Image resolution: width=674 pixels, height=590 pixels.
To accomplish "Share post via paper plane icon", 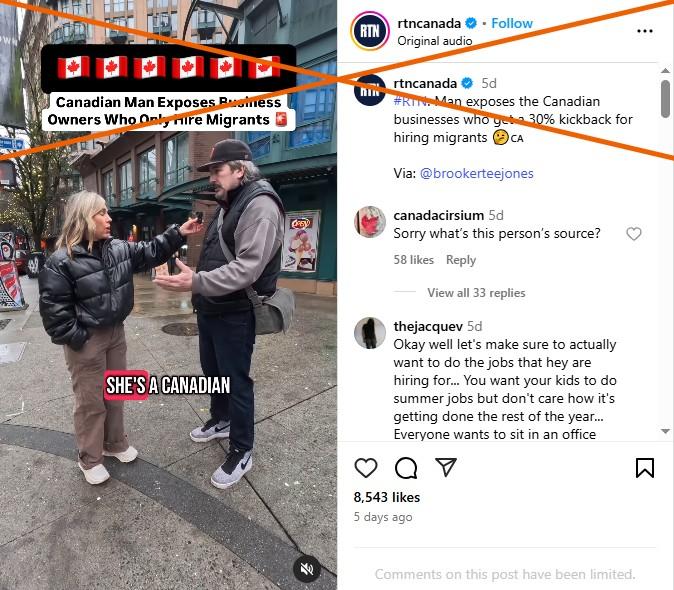I will pyautogui.click(x=446, y=467).
